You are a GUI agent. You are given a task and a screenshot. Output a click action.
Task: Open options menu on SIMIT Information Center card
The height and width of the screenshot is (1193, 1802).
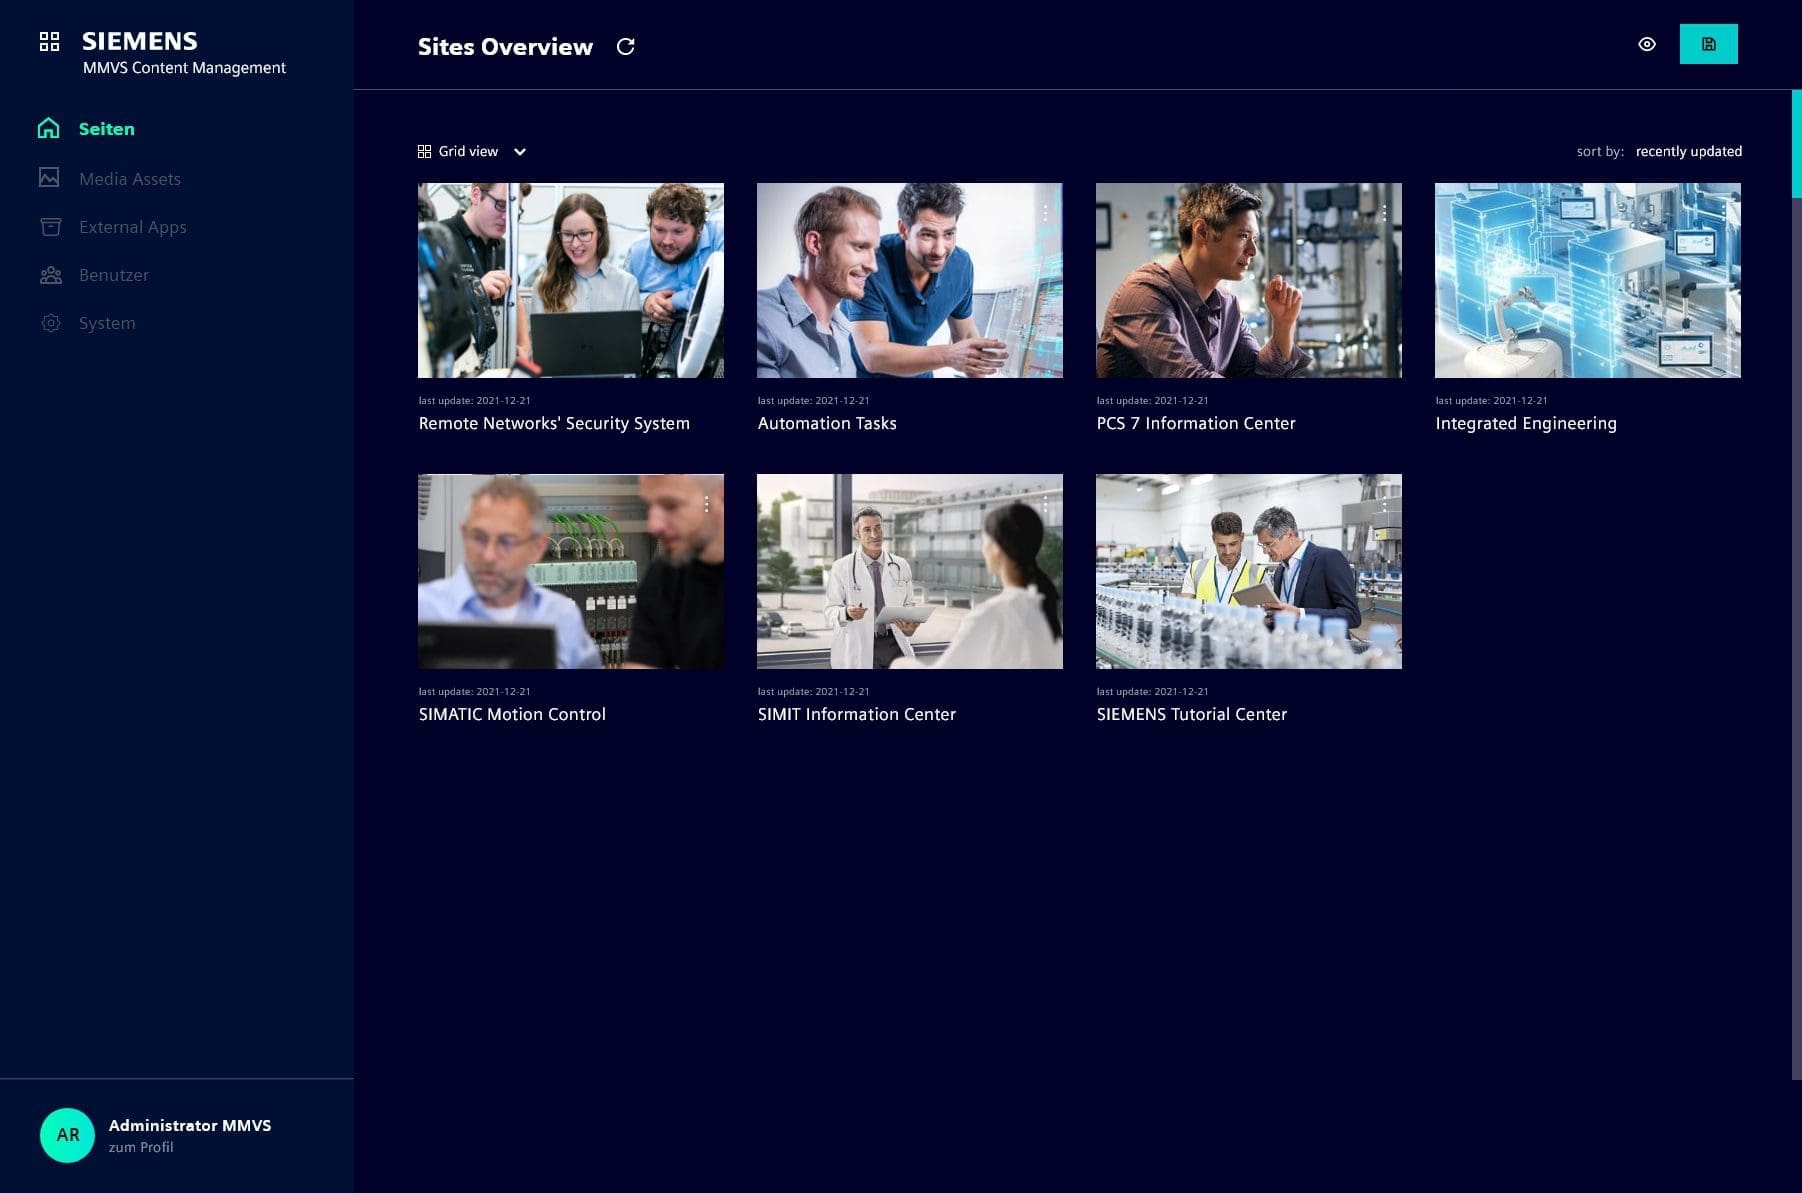(1045, 504)
